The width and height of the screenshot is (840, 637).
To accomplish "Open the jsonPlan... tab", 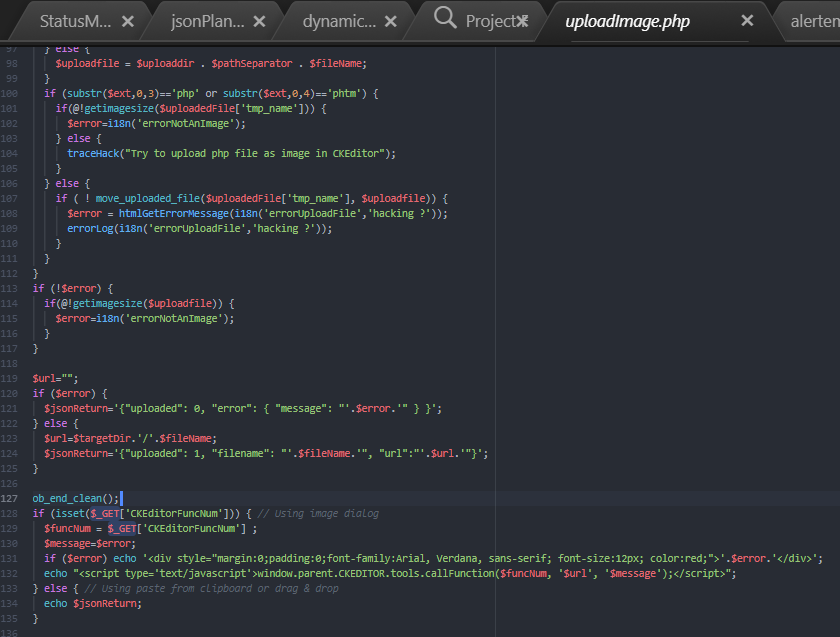I will click(206, 21).
